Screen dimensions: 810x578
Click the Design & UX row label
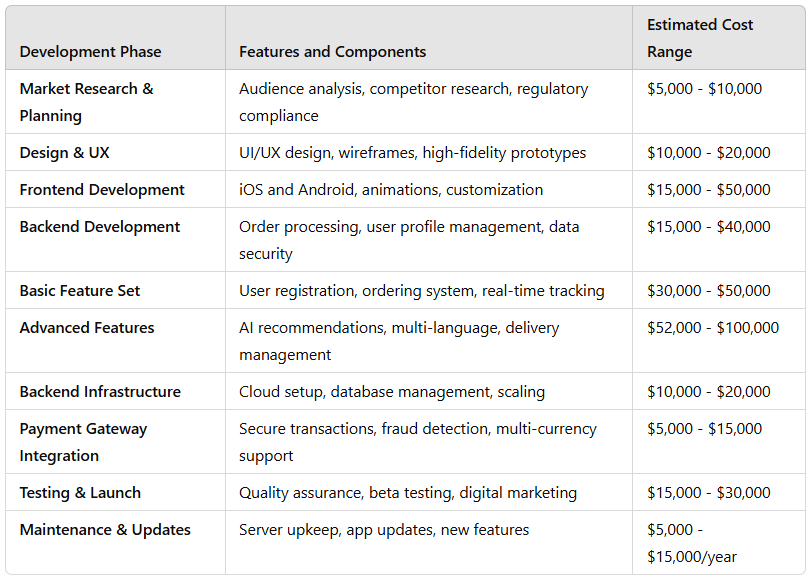click(x=65, y=153)
